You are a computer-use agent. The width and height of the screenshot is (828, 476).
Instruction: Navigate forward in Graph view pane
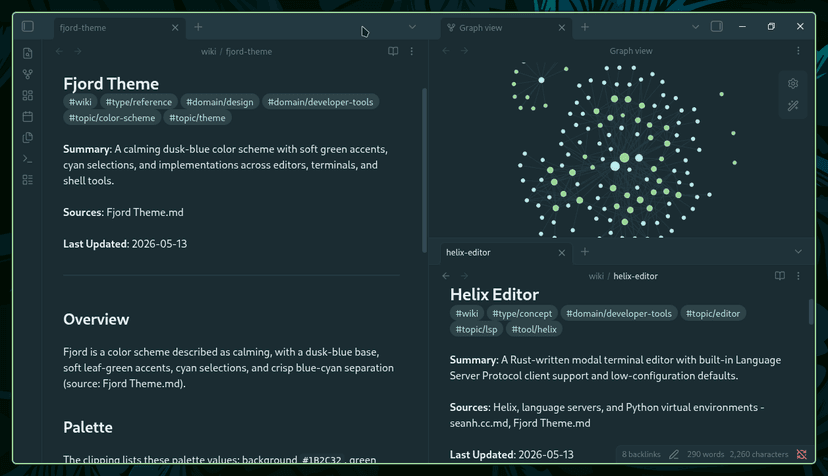(464, 51)
